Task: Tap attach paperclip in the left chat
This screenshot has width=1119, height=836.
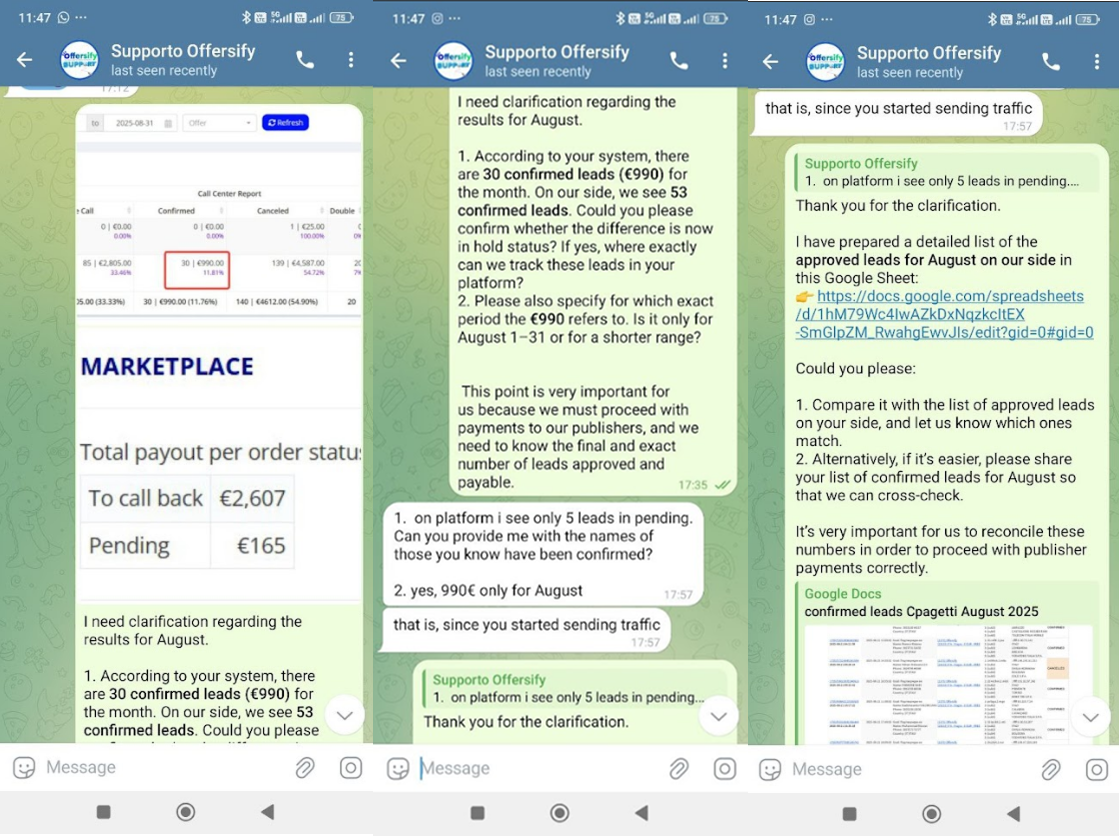Action: pos(305,767)
